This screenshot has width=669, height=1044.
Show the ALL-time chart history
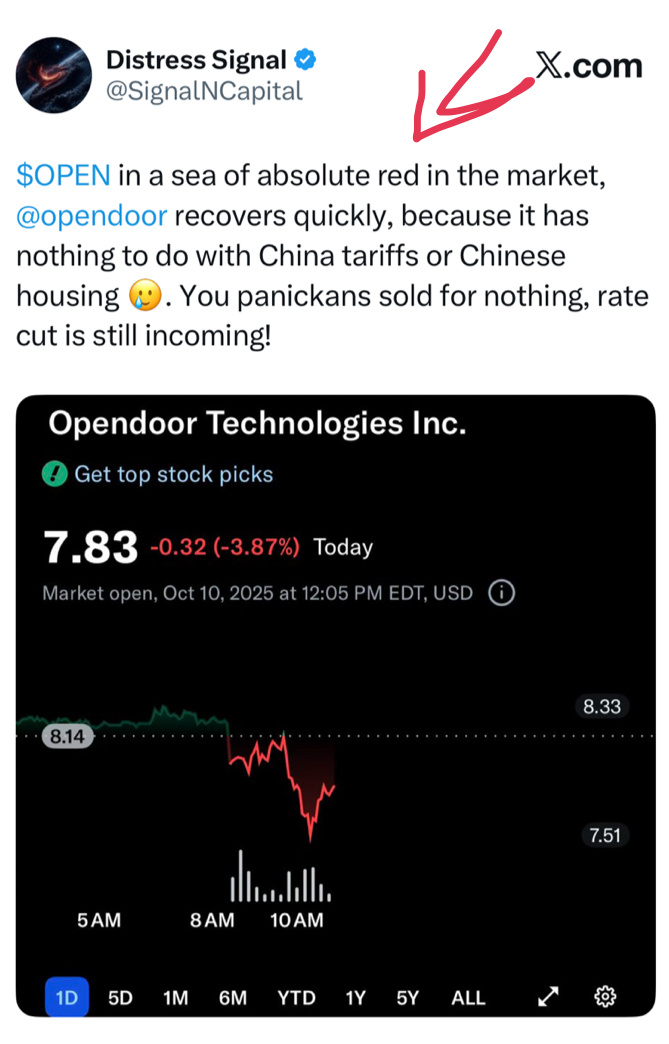[x=467, y=996]
